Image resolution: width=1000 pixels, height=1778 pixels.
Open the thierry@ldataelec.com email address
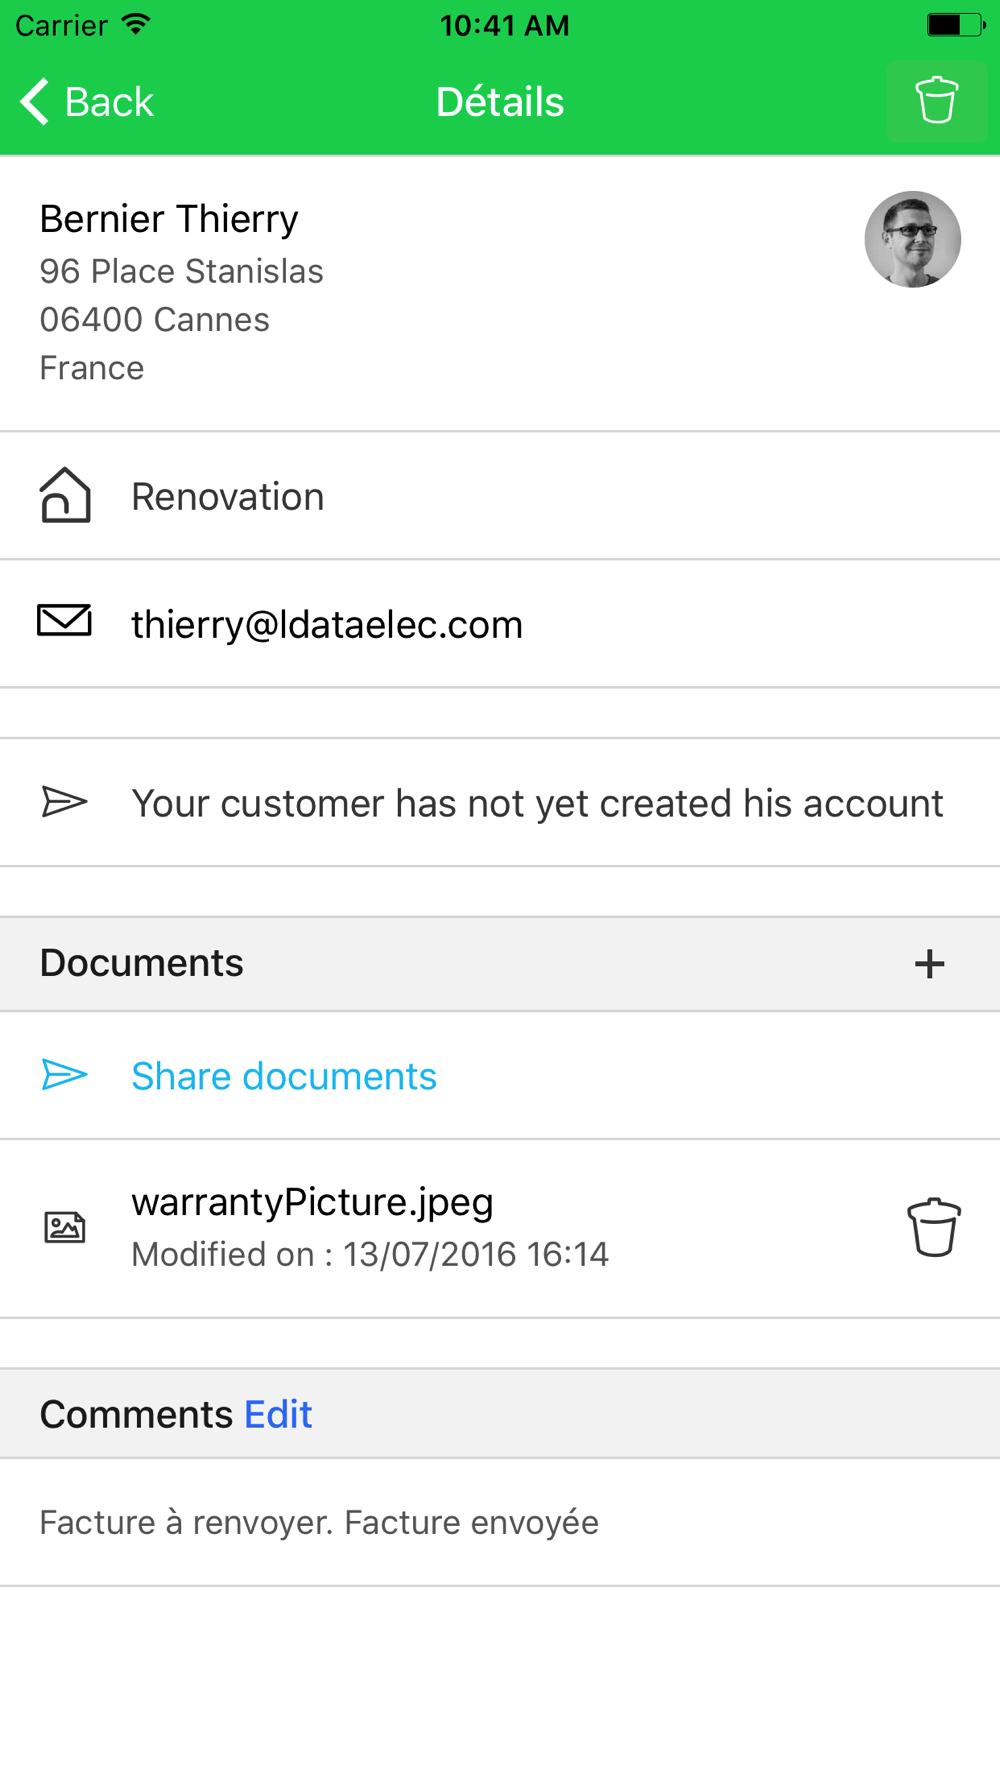tap(327, 625)
